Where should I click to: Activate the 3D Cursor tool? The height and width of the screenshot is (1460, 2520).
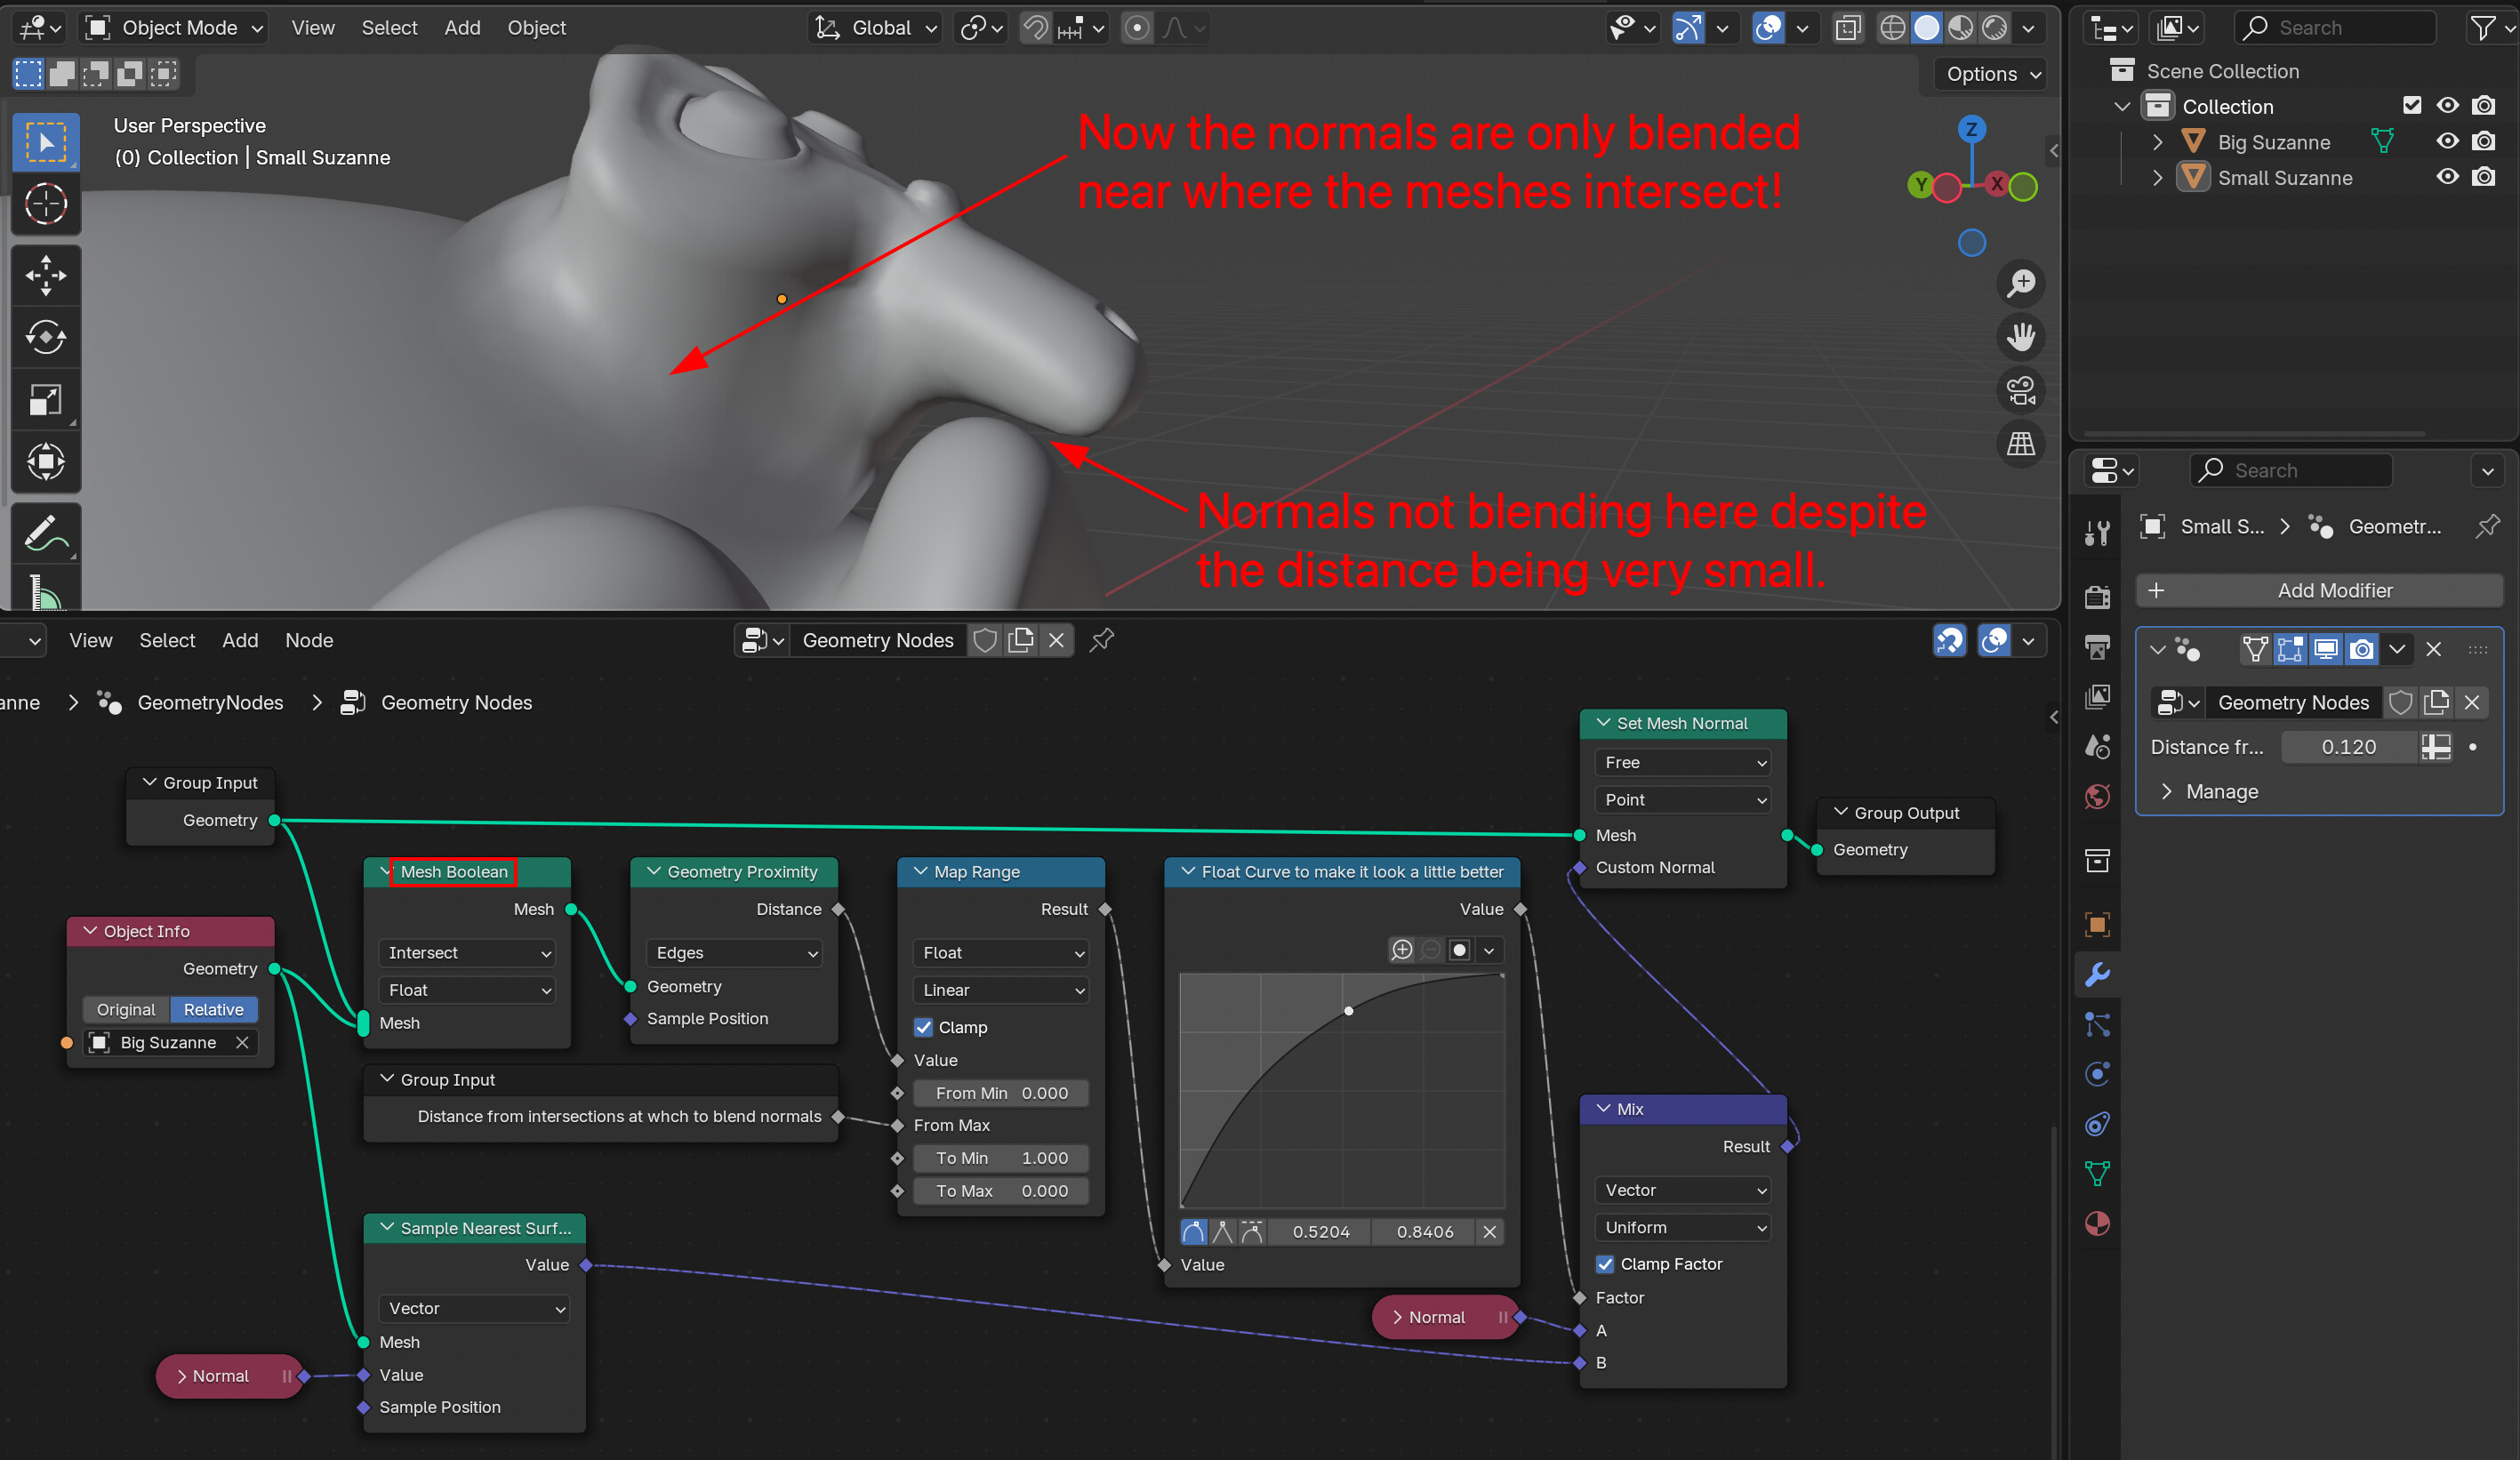tap(46, 204)
